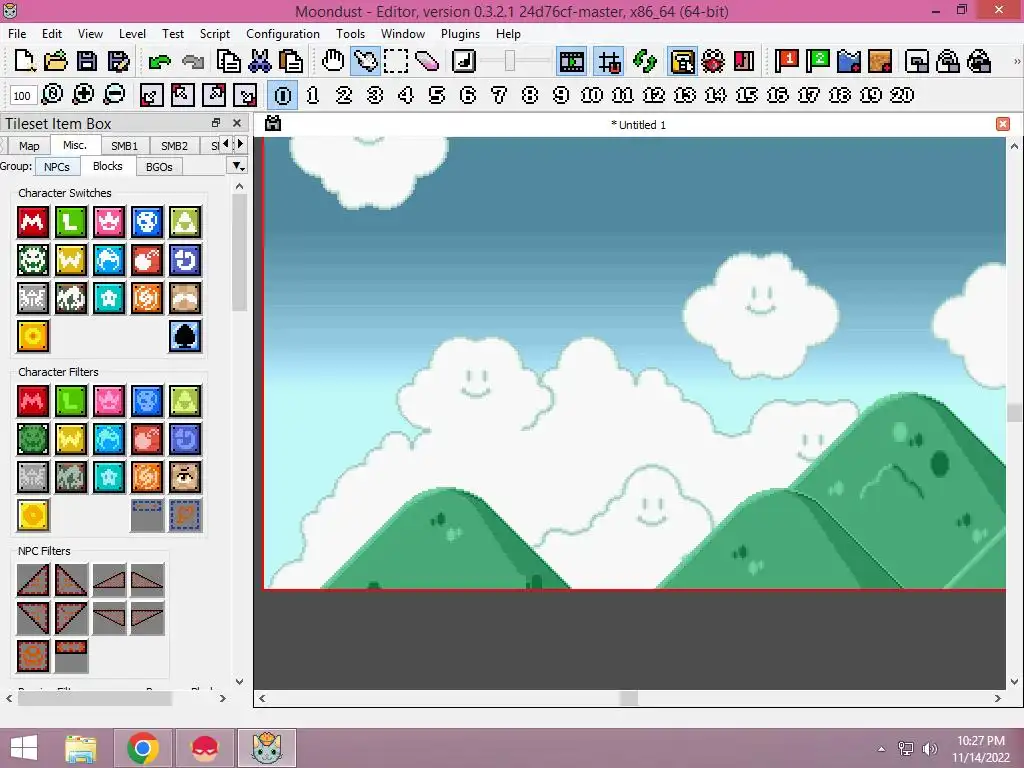Viewport: 1024px width, 768px height.
Task: Float the Tileset Item Box panel
Action: [x=216, y=123]
